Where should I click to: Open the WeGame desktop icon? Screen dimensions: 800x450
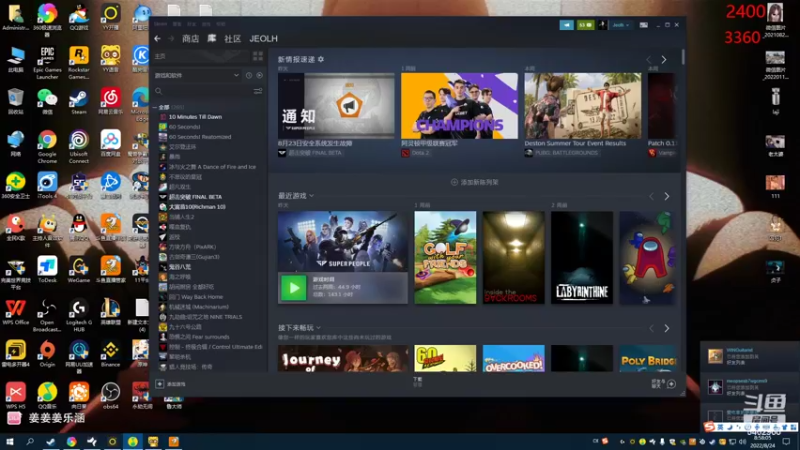pos(79,270)
